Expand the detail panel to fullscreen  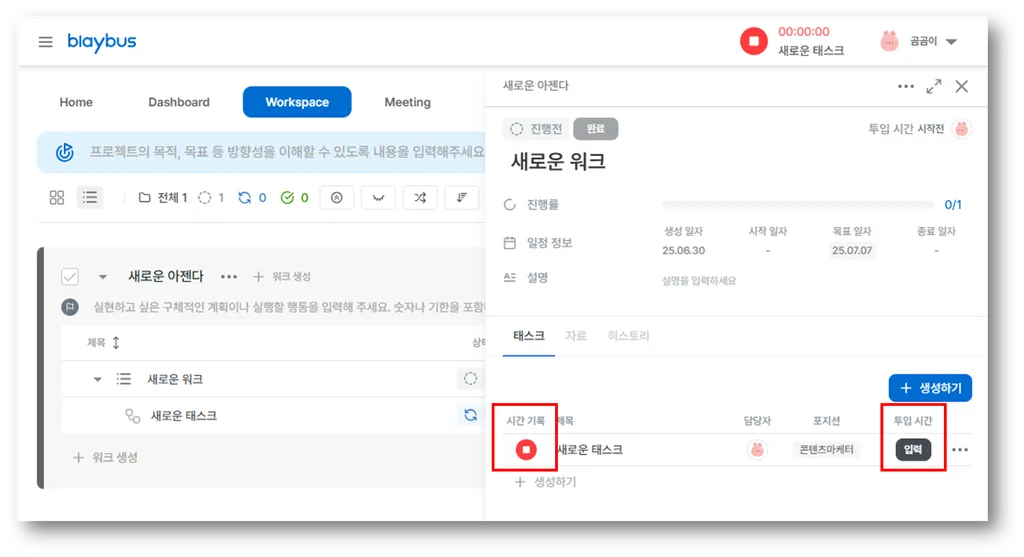[x=933, y=87]
